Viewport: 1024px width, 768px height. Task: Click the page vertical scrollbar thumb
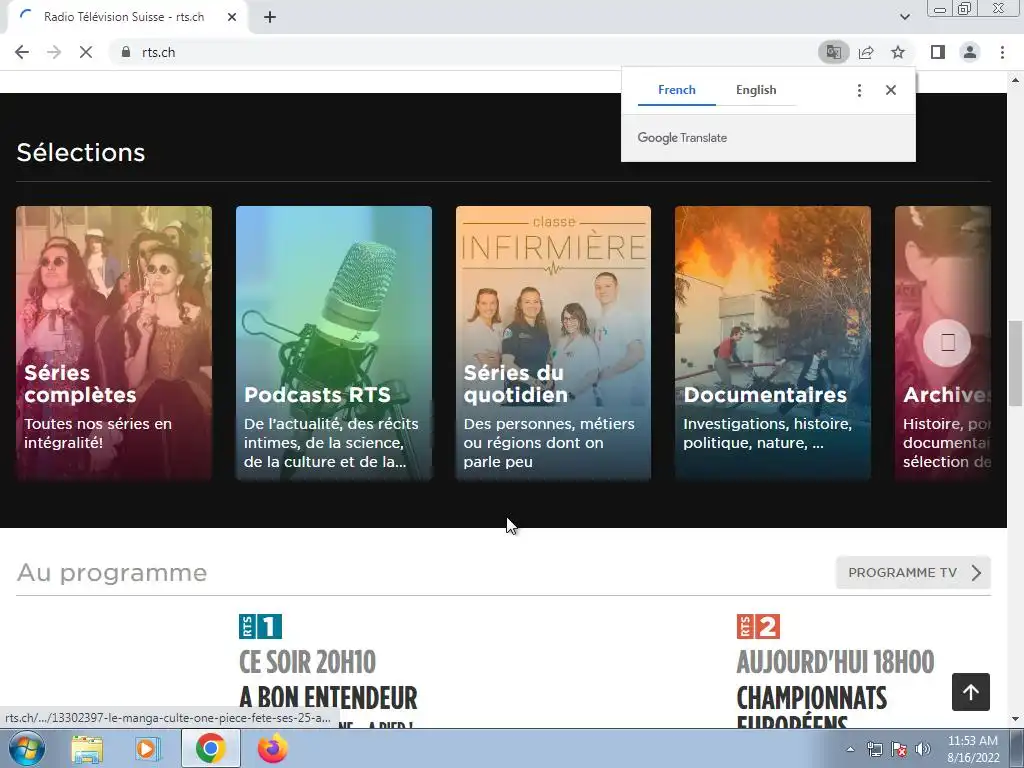click(1015, 363)
